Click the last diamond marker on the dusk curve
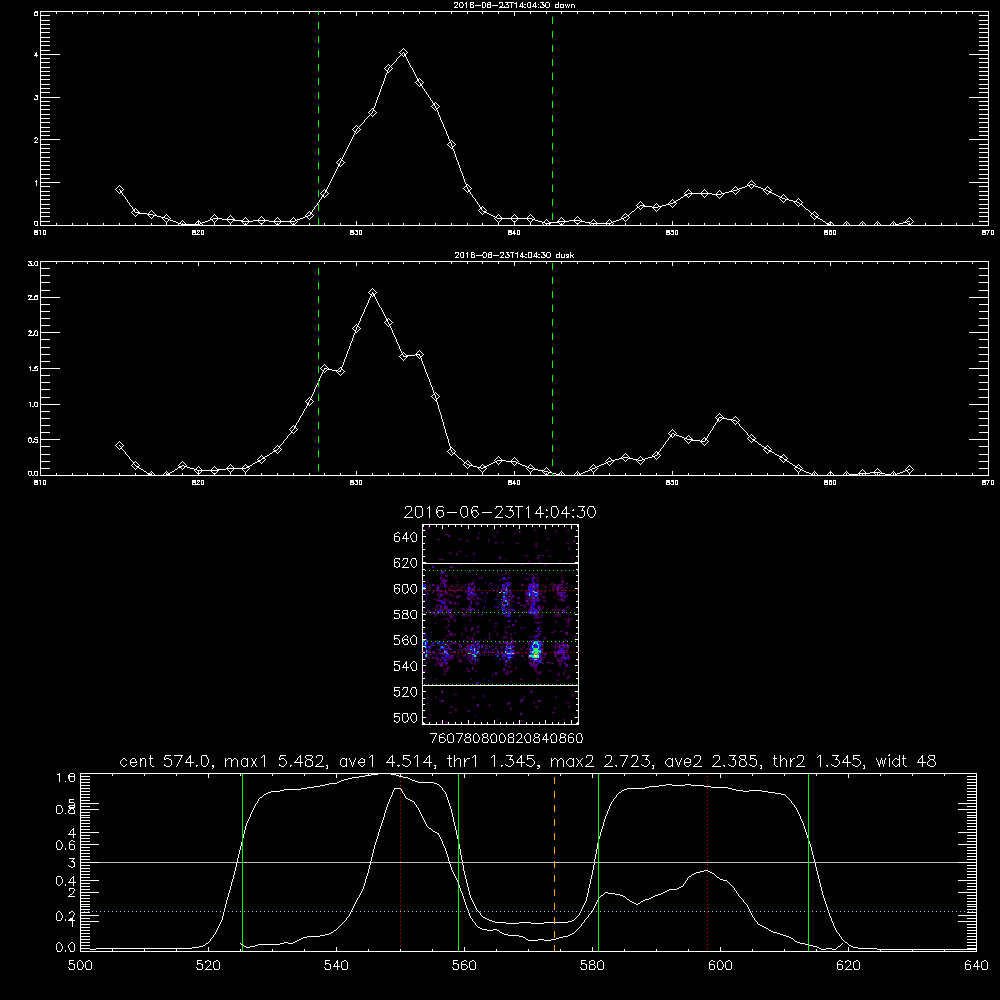 pos(909,470)
